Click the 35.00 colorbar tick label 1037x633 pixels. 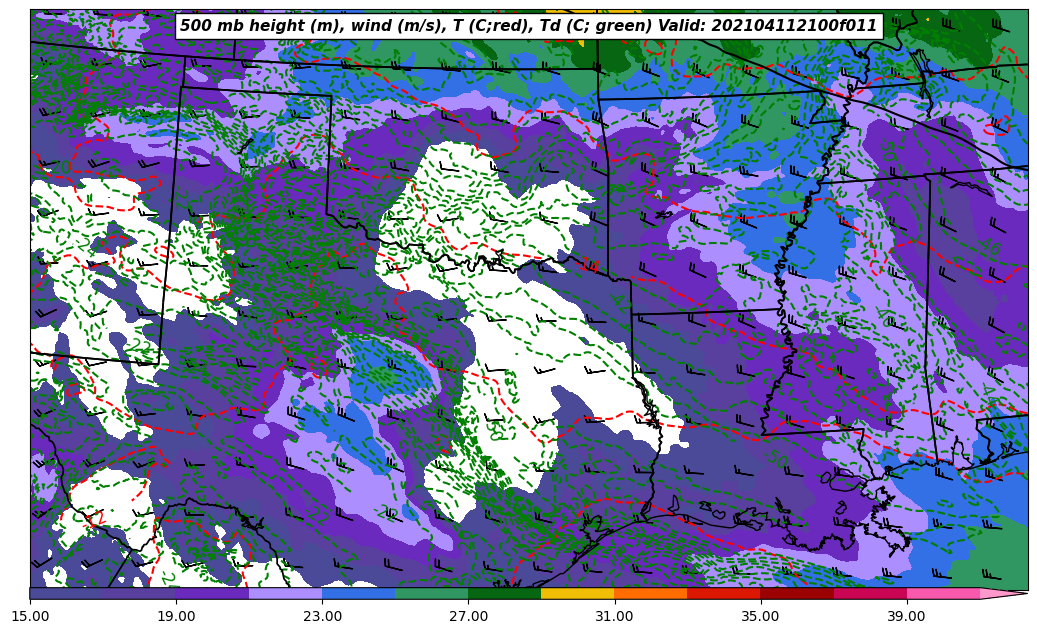click(760, 617)
